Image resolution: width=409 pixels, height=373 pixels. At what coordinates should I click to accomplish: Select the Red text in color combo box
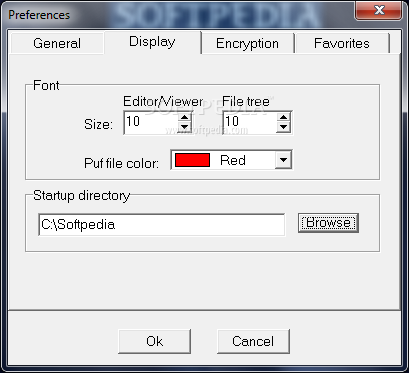[233, 160]
